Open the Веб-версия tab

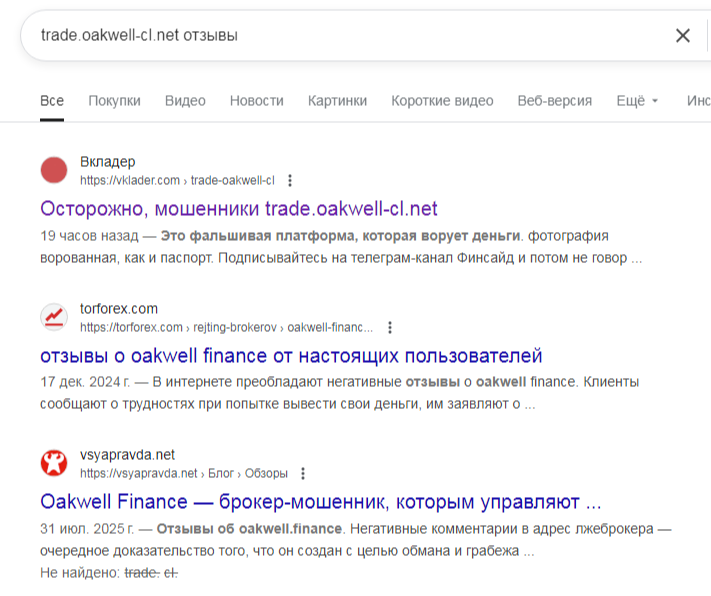coord(554,101)
